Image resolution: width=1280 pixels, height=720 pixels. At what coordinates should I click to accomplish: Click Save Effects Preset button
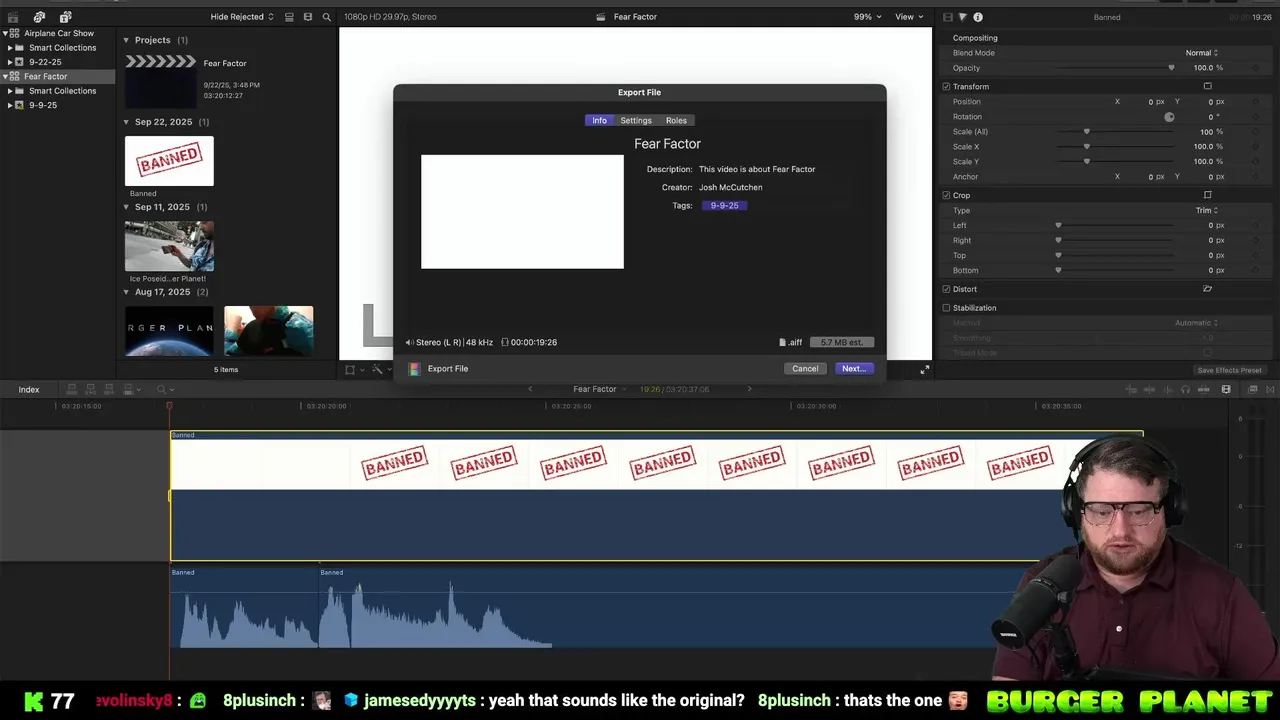[1229, 370]
